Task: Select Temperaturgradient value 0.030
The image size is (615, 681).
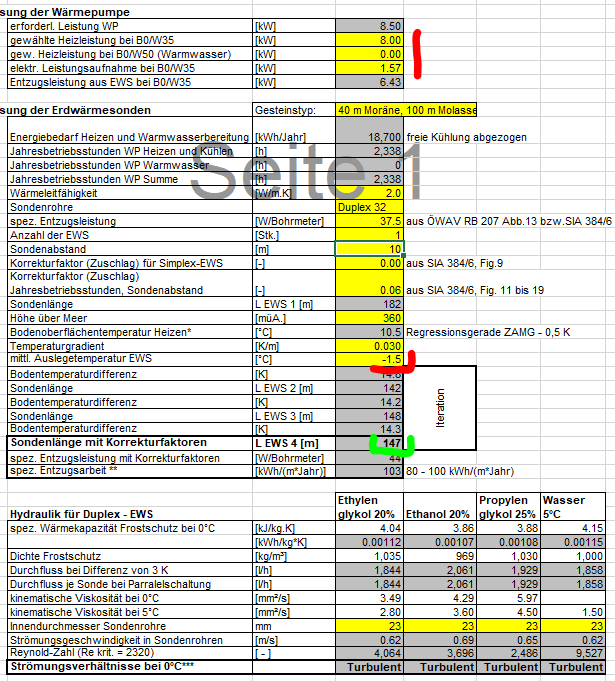Action: pyautogui.click(x=370, y=346)
